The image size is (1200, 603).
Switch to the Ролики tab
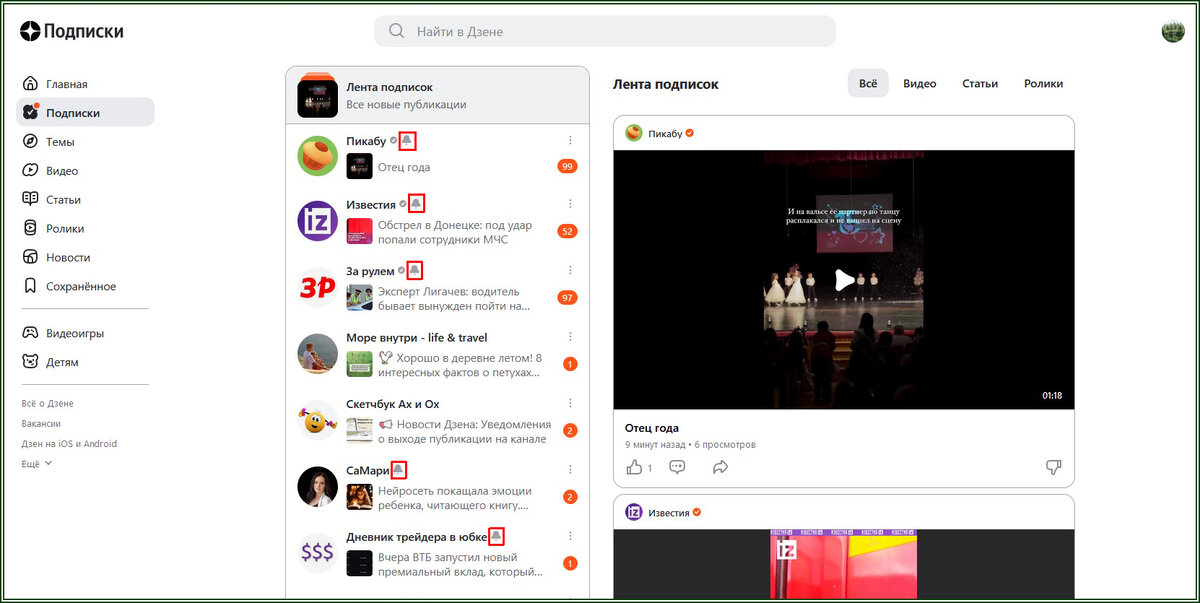(x=1043, y=84)
